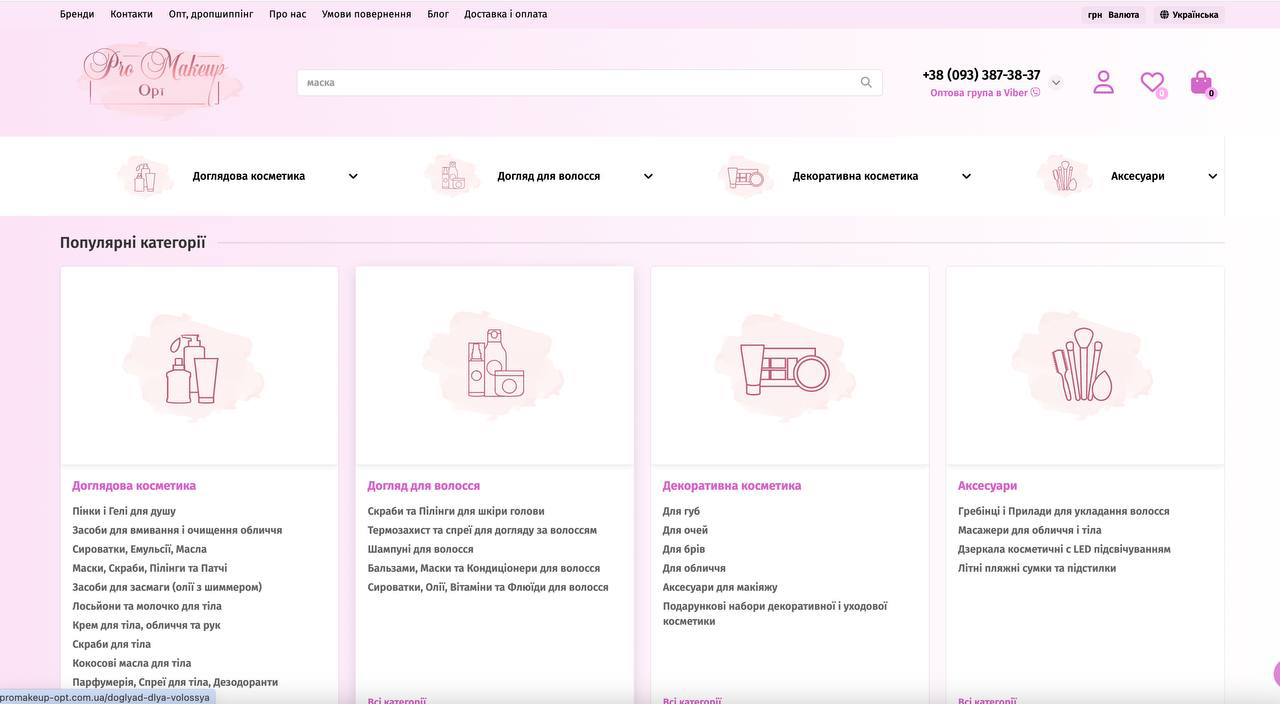Image resolution: width=1280 pixels, height=704 pixels.
Task: Open the Доглядова косметика category card image
Action: click(x=199, y=366)
